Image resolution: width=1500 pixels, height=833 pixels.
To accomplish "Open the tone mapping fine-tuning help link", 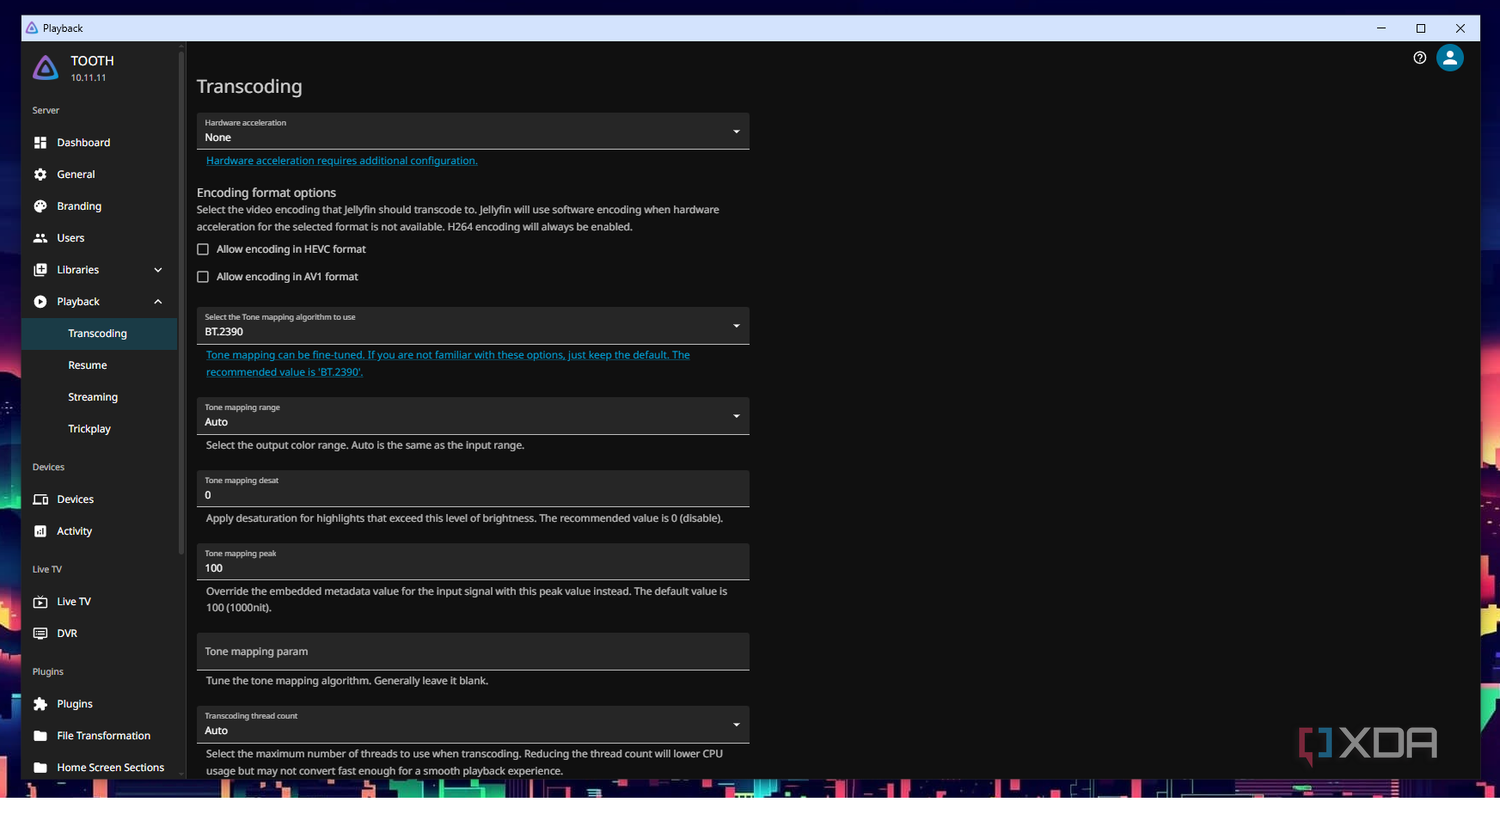I will pyautogui.click(x=448, y=364).
